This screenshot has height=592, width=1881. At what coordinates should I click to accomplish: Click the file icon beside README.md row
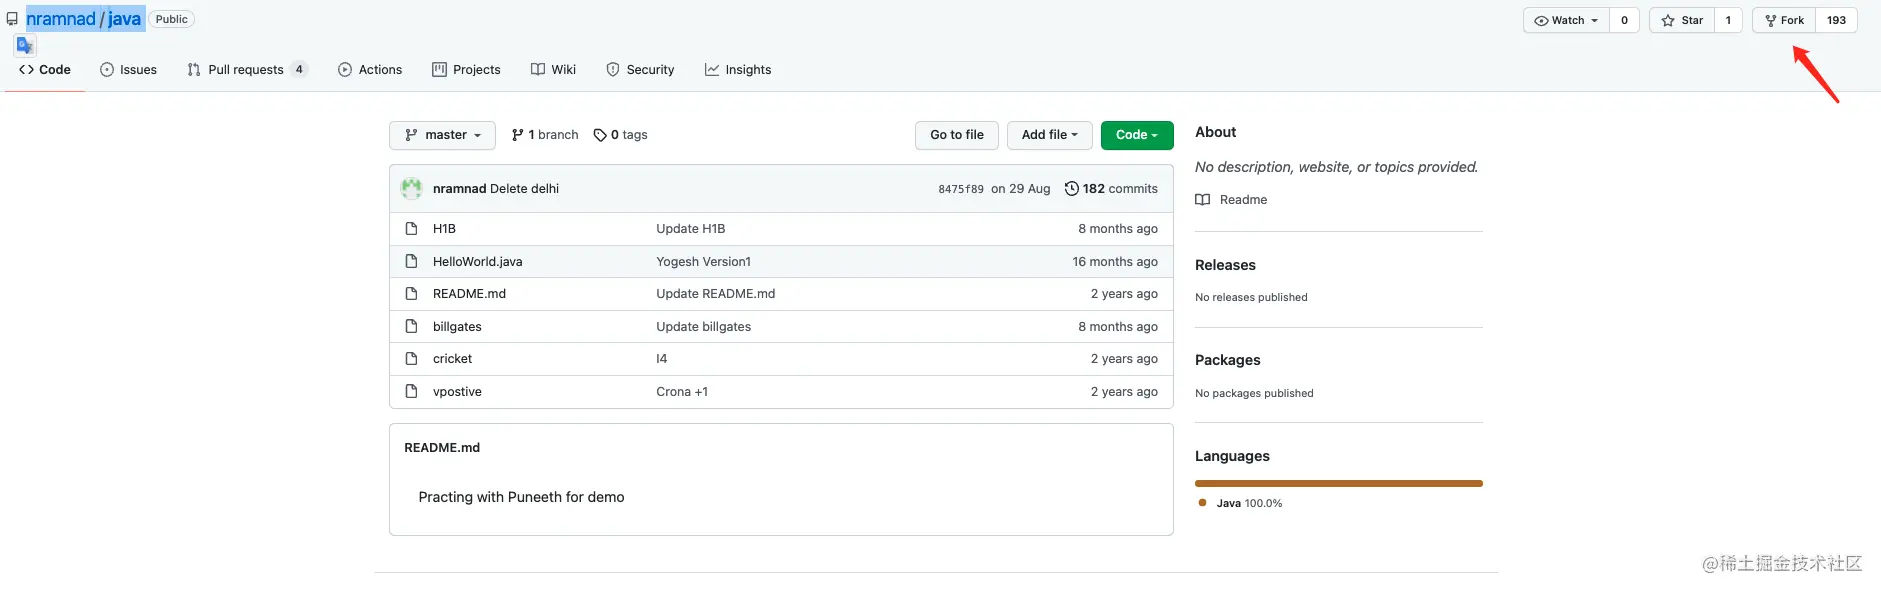pyautogui.click(x=411, y=294)
